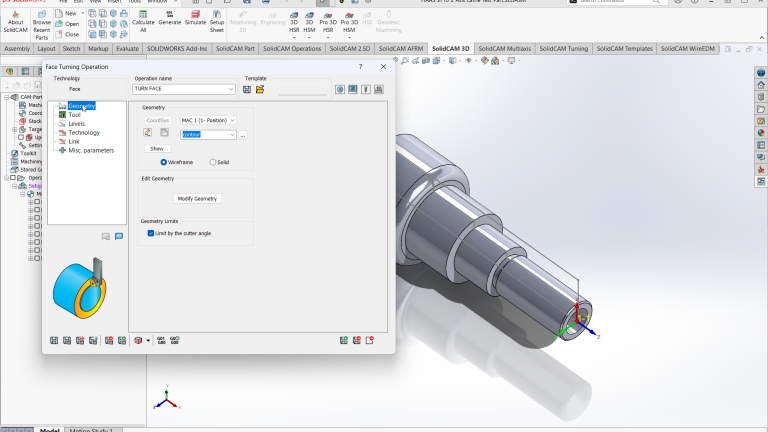Collapse the CAM-Part tree node
The width and height of the screenshot is (768, 432).
coord(6,97)
